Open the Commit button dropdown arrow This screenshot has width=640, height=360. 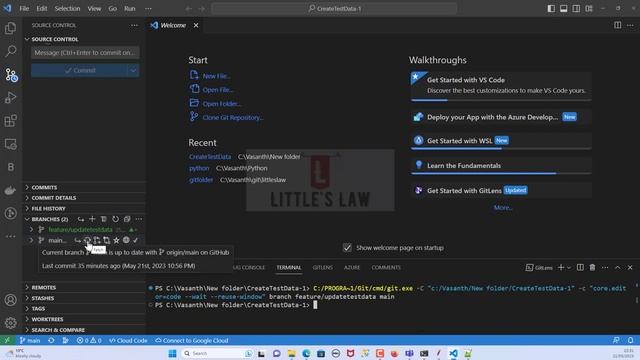click(133, 70)
